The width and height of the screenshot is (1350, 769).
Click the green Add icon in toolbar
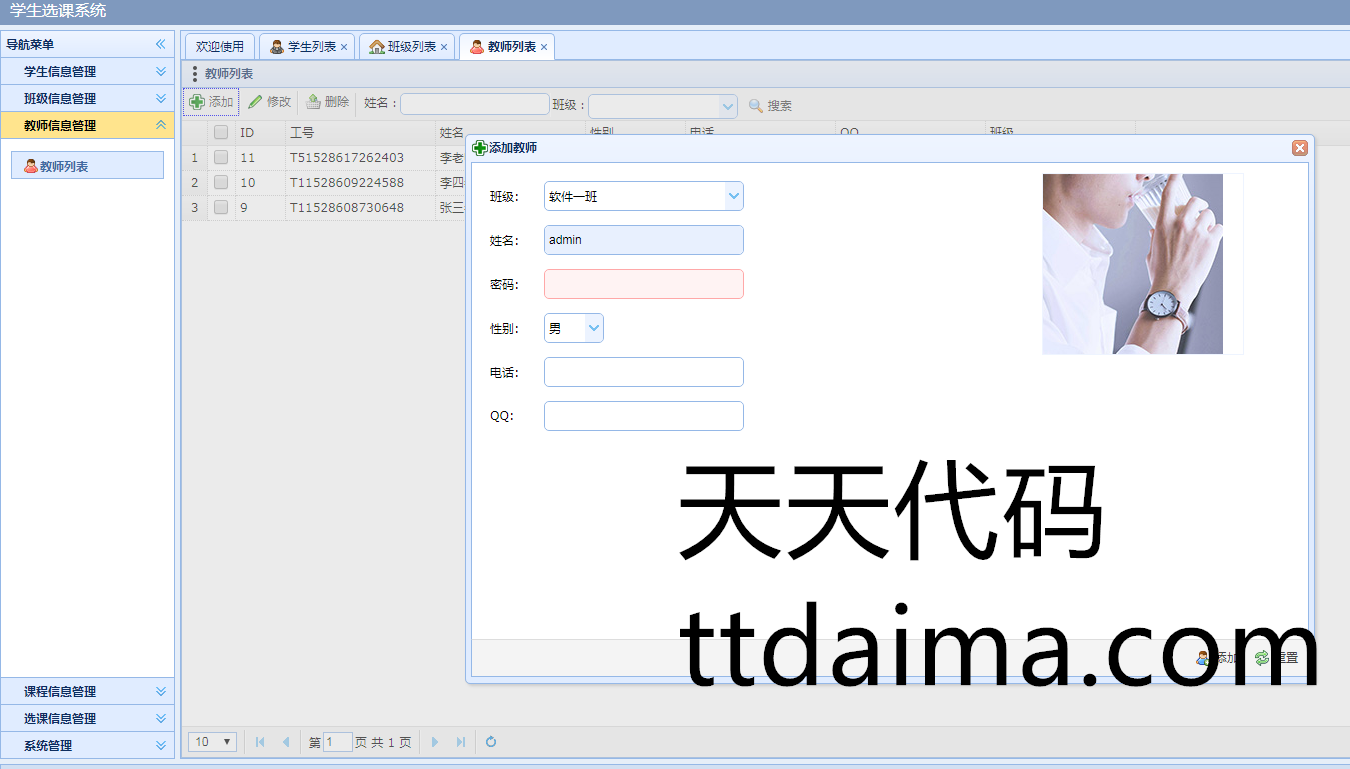tap(197, 102)
